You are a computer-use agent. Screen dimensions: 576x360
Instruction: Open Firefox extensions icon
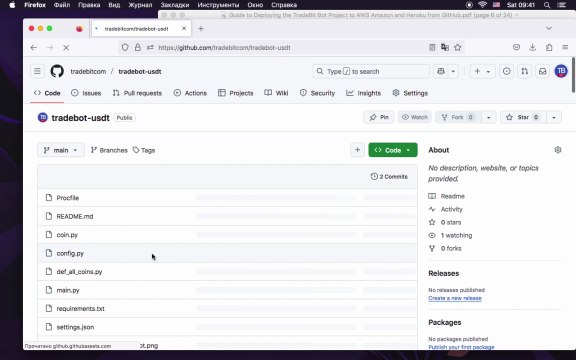click(549, 47)
